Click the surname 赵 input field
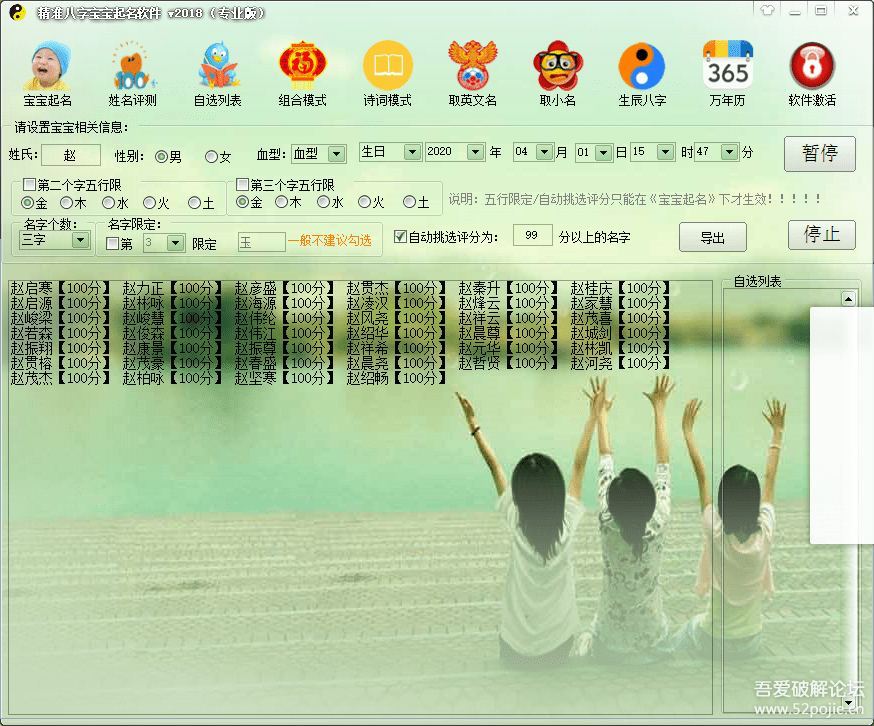 [x=71, y=152]
